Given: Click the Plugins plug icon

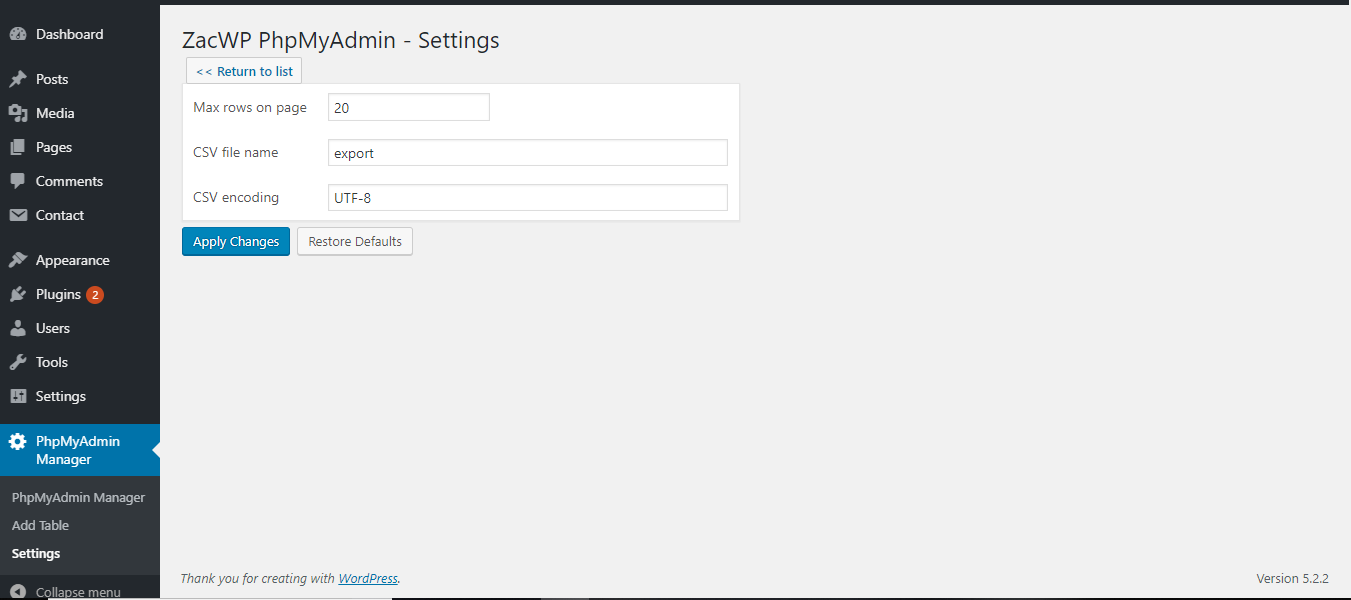Looking at the screenshot, I should [x=18, y=294].
